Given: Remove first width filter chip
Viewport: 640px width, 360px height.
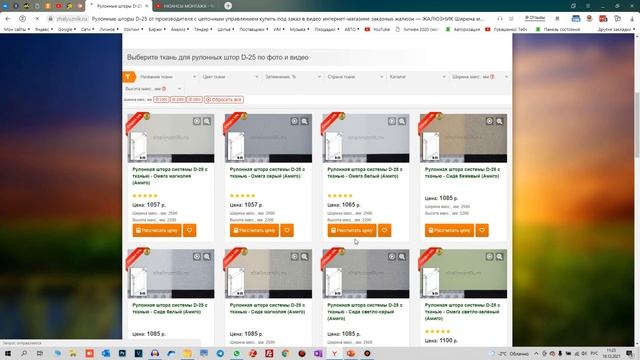Looking at the screenshot, I should click(162, 100).
